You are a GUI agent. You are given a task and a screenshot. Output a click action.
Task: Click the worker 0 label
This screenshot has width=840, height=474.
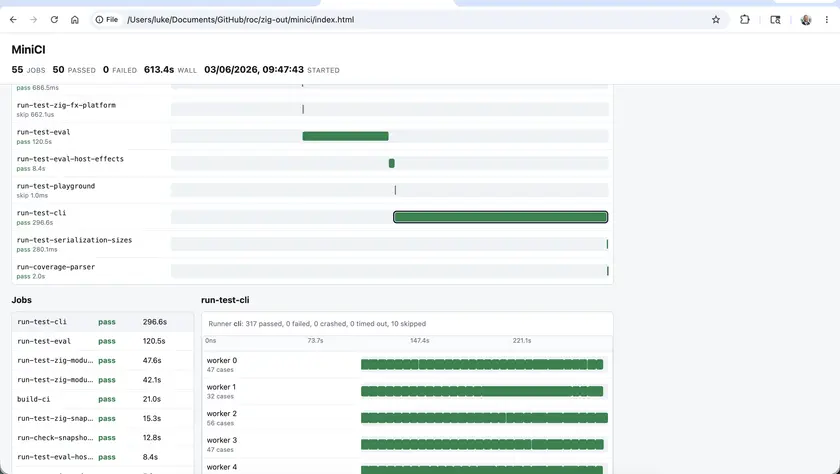[x=222, y=360]
